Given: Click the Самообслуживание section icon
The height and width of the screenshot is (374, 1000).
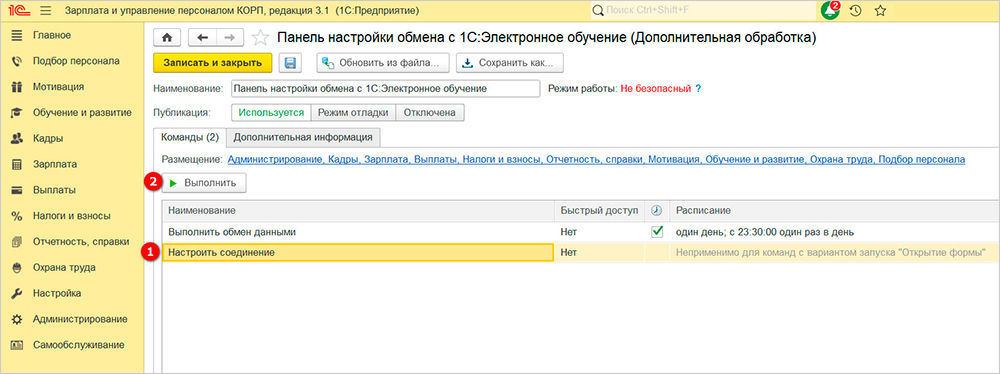Looking at the screenshot, I should [x=17, y=345].
